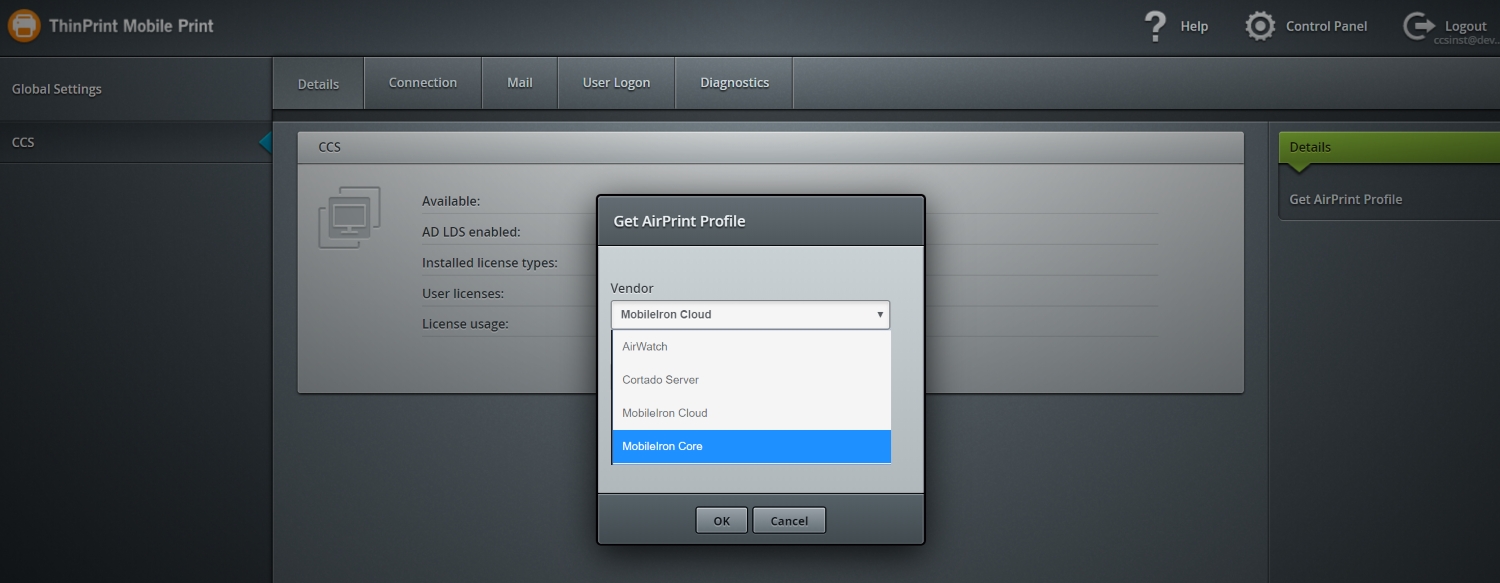Click the Help question mark icon

click(x=1156, y=26)
